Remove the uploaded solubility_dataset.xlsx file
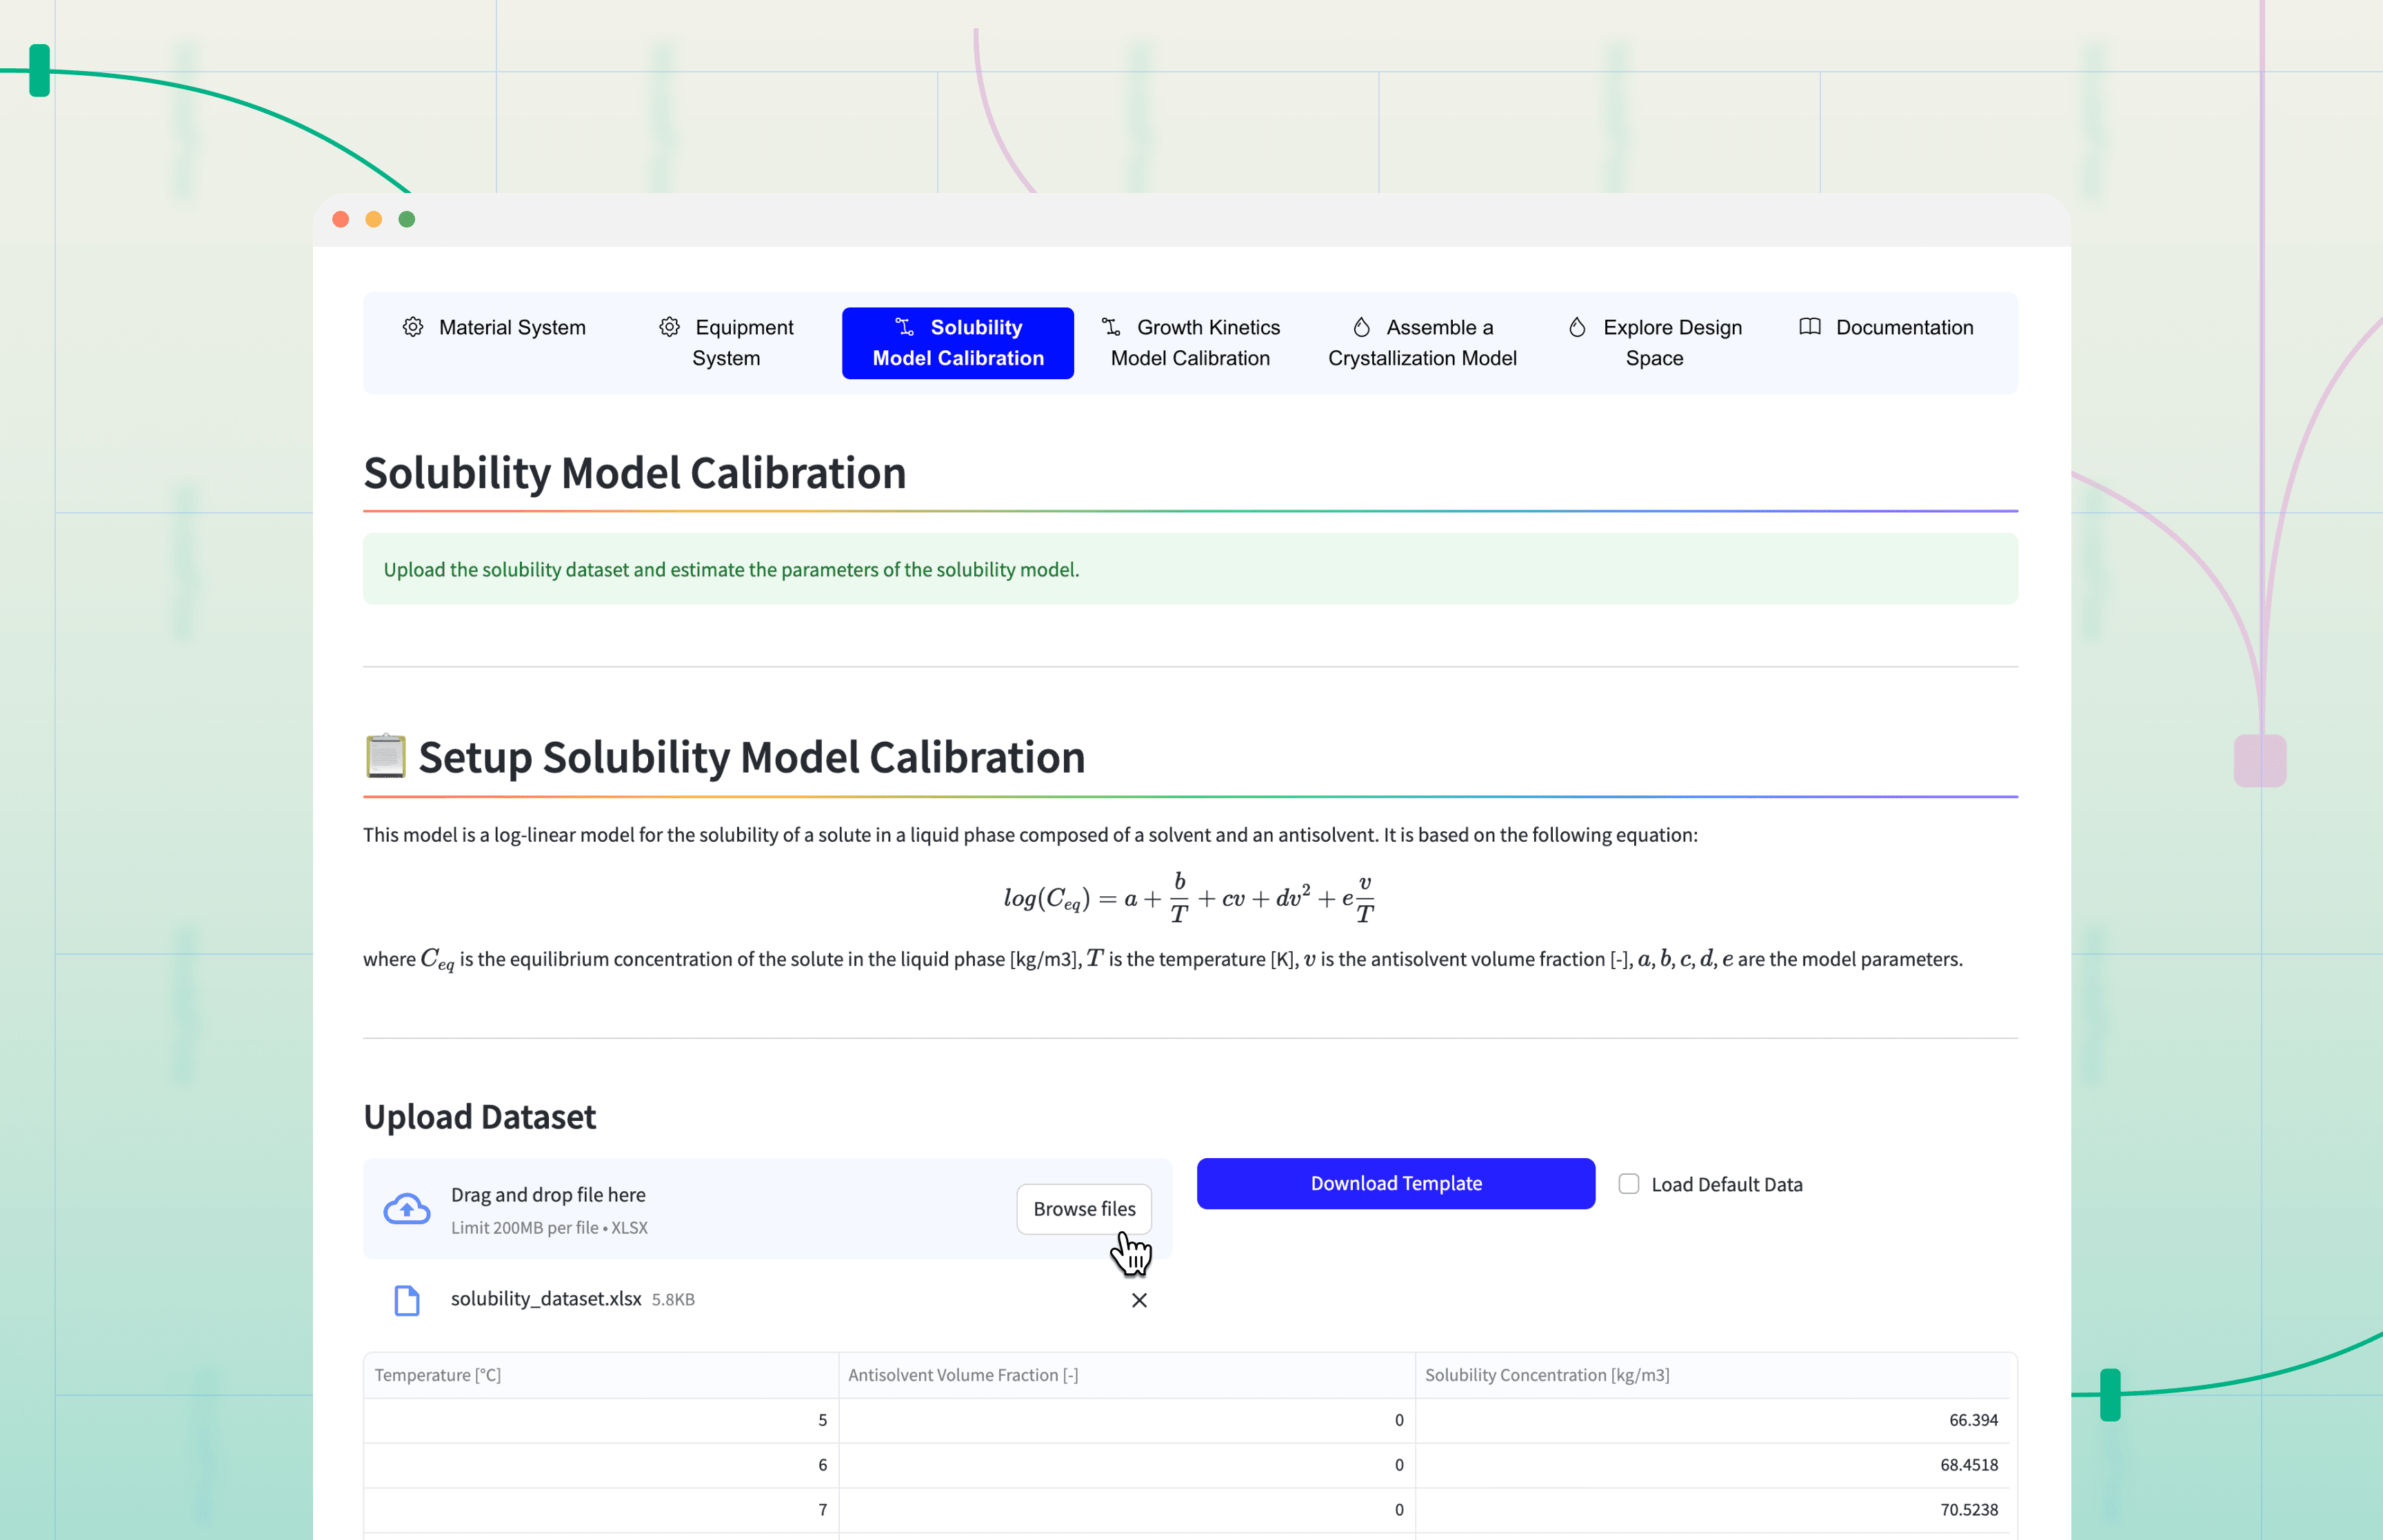Viewport: 2383px width, 1540px height. [1139, 1301]
